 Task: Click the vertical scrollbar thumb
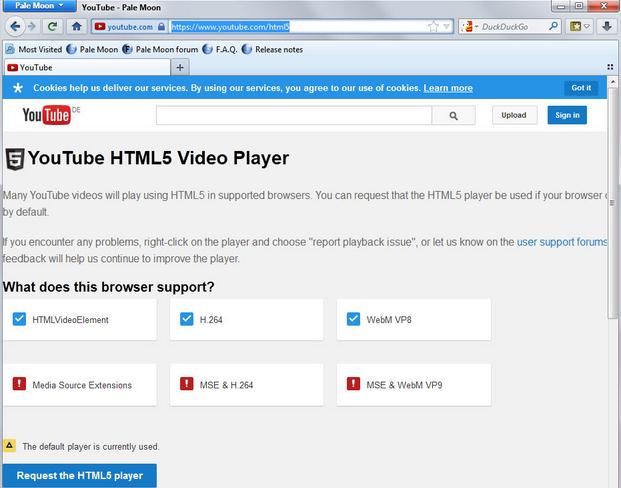[613, 203]
